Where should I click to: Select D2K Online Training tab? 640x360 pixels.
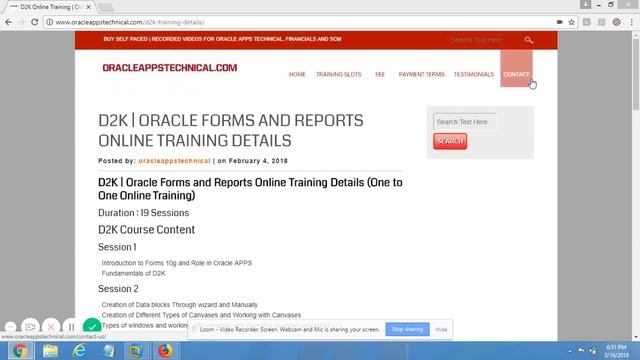coord(49,7)
